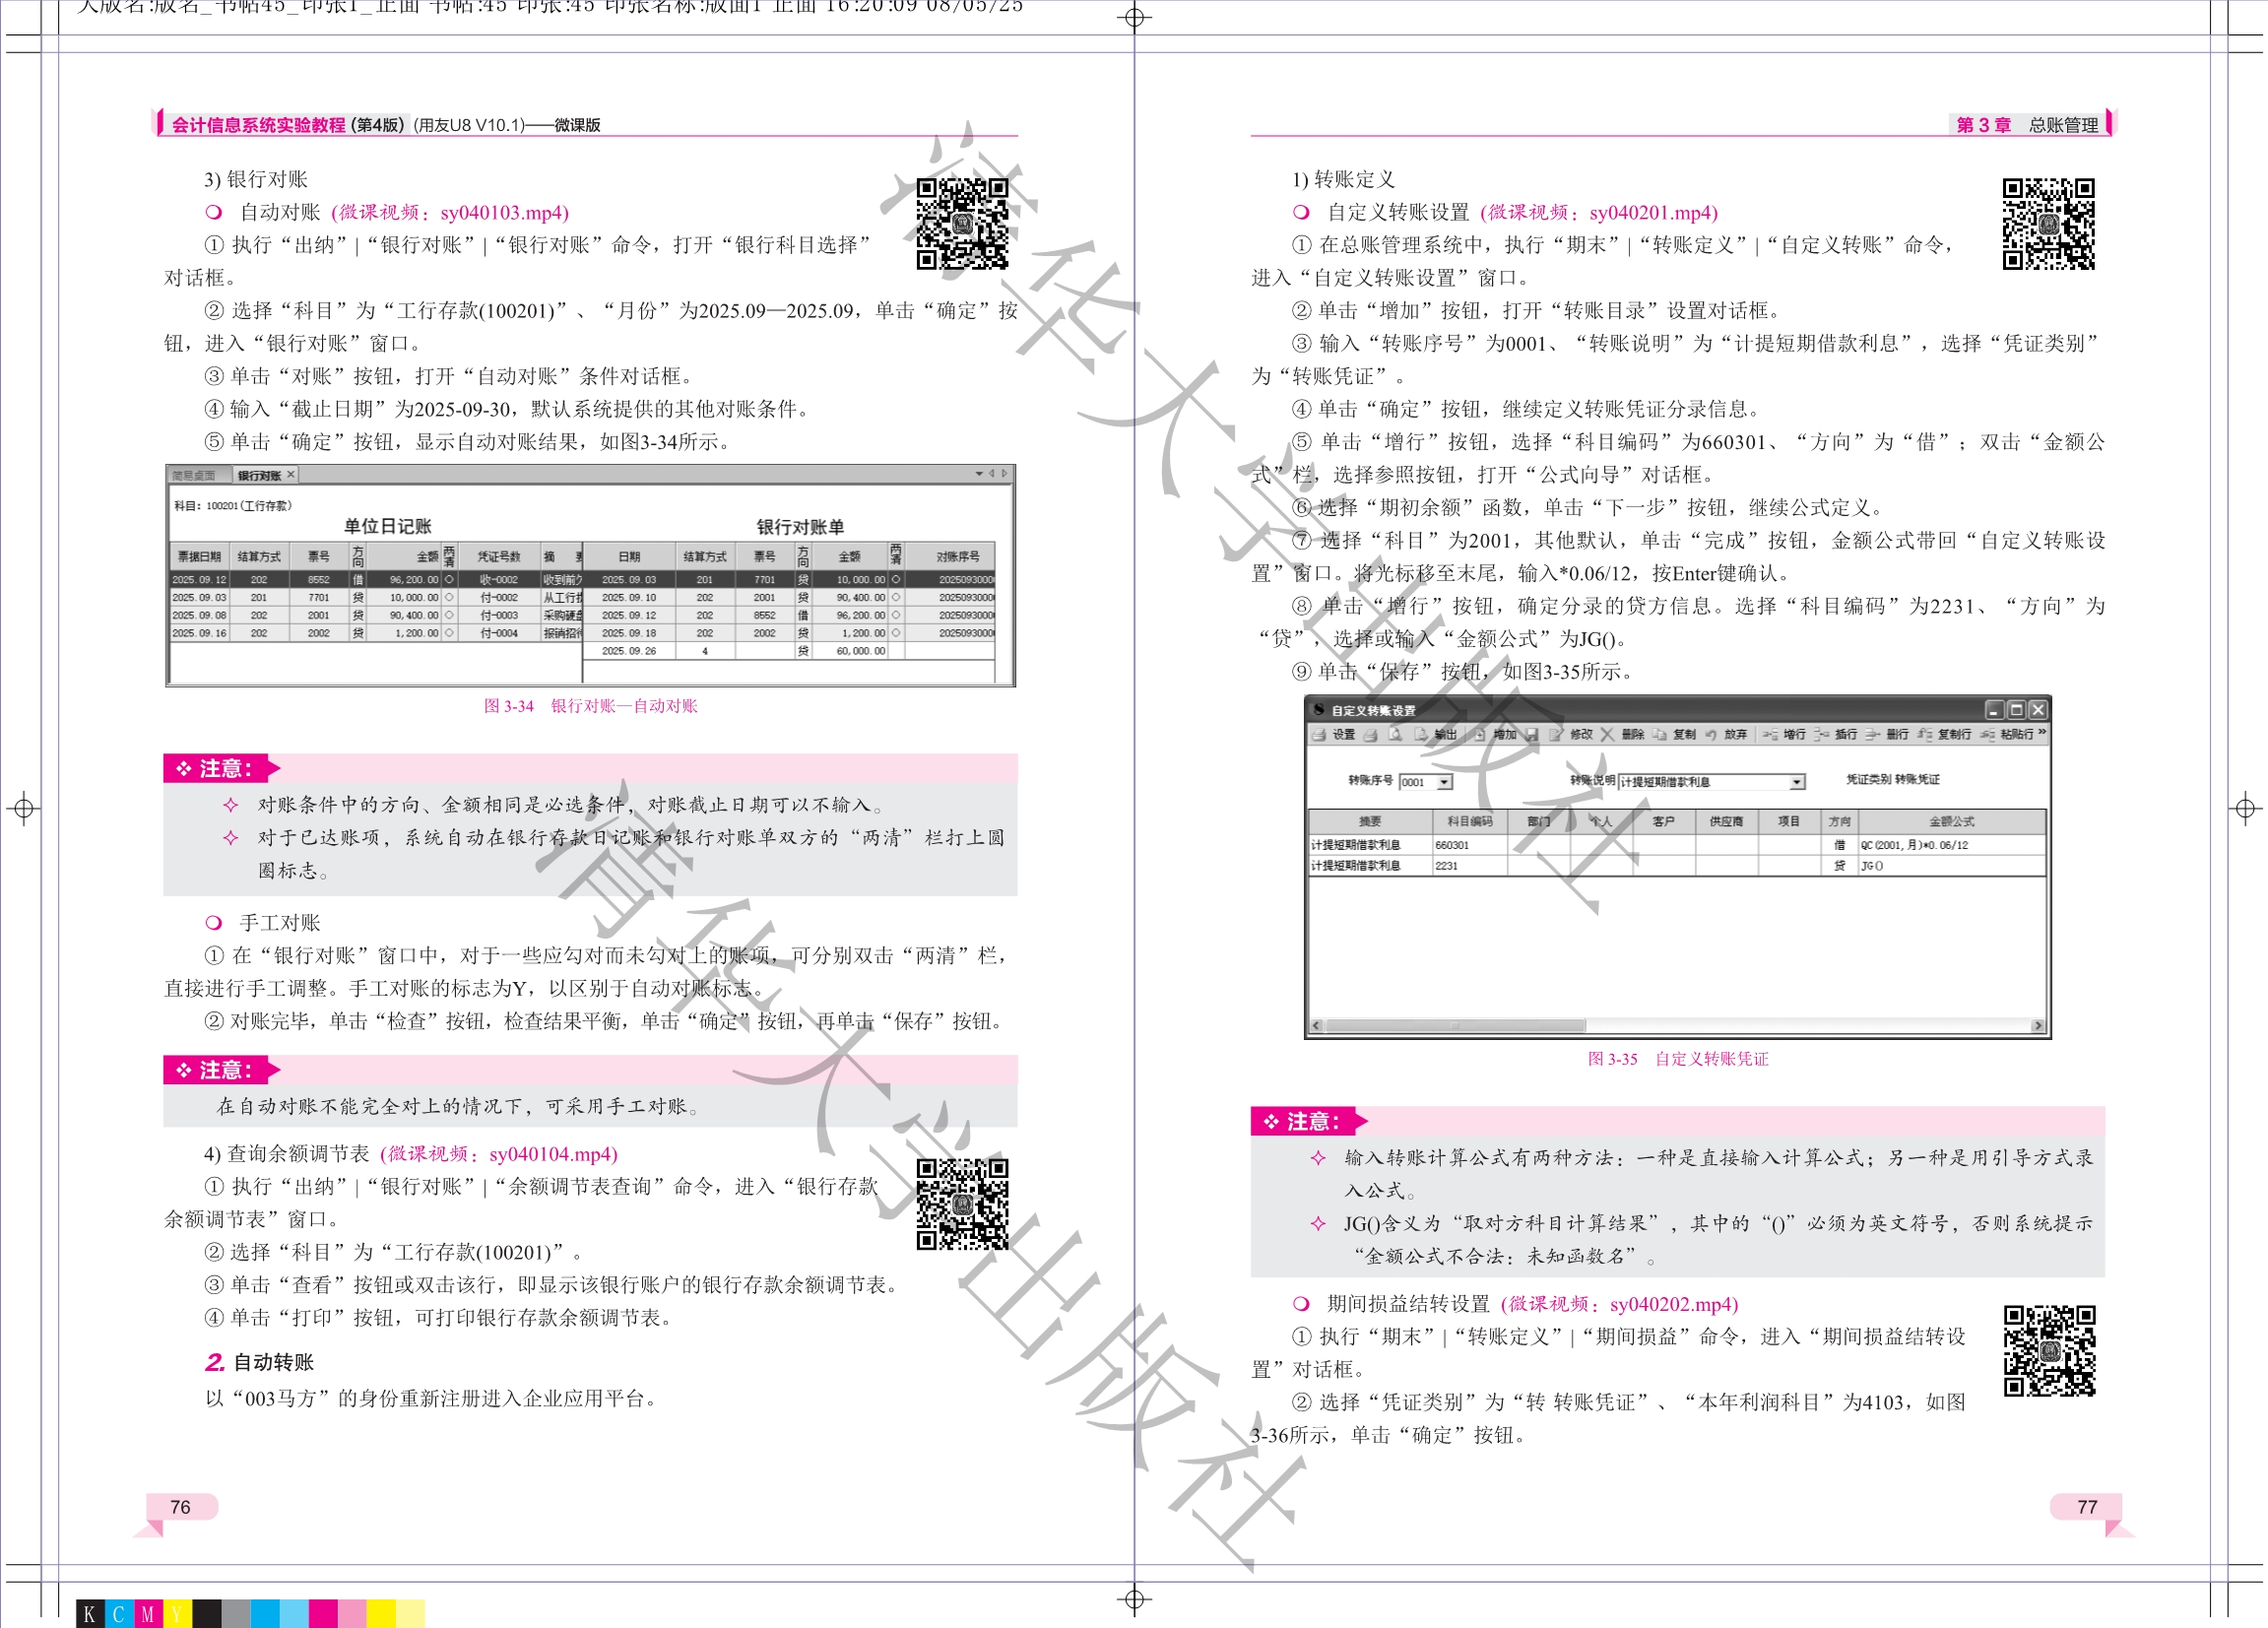
Task: Click the 设置 printer setup icon
Action: click(1319, 734)
